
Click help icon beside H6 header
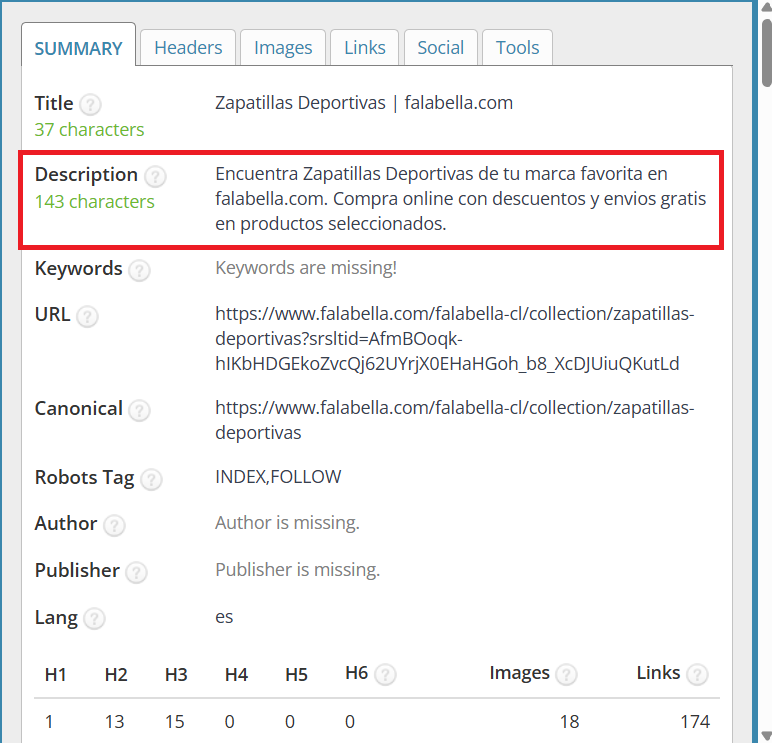385,674
